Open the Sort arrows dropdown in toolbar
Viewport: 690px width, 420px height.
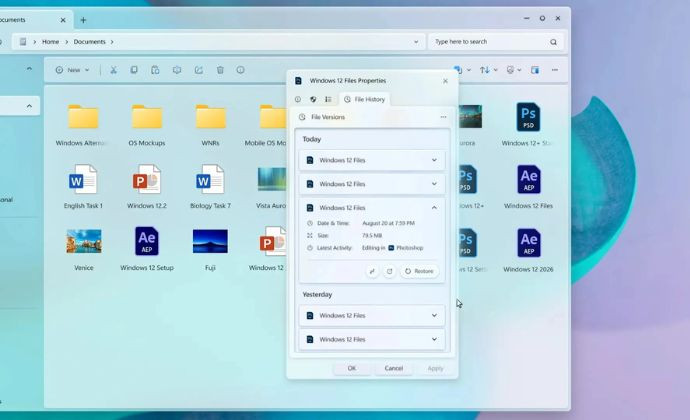[x=488, y=70]
